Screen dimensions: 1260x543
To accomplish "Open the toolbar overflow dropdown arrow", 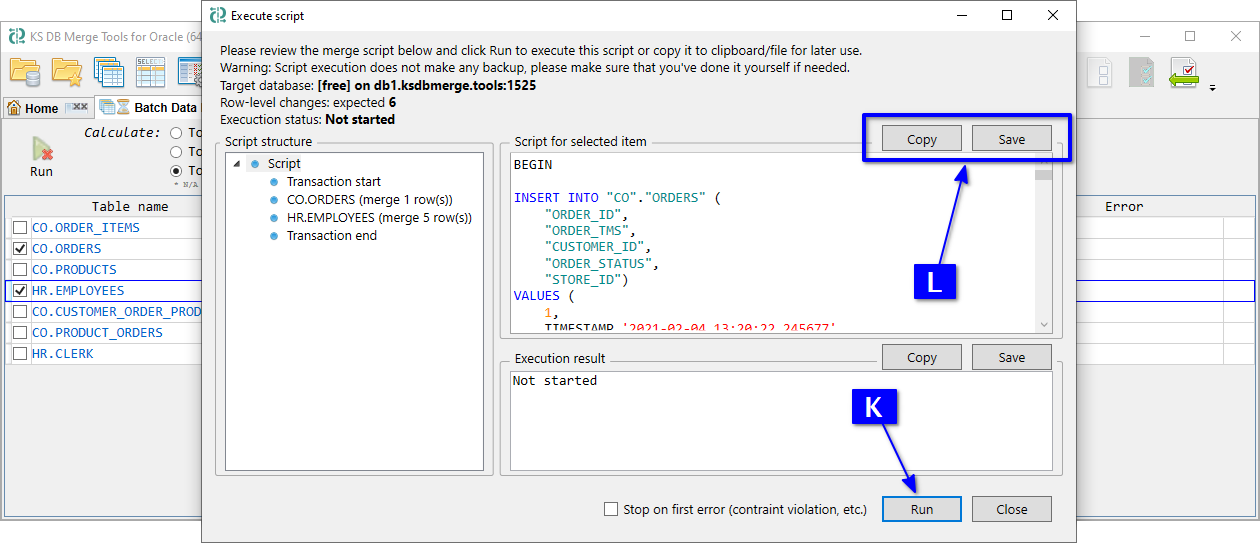I will tap(1212, 88).
